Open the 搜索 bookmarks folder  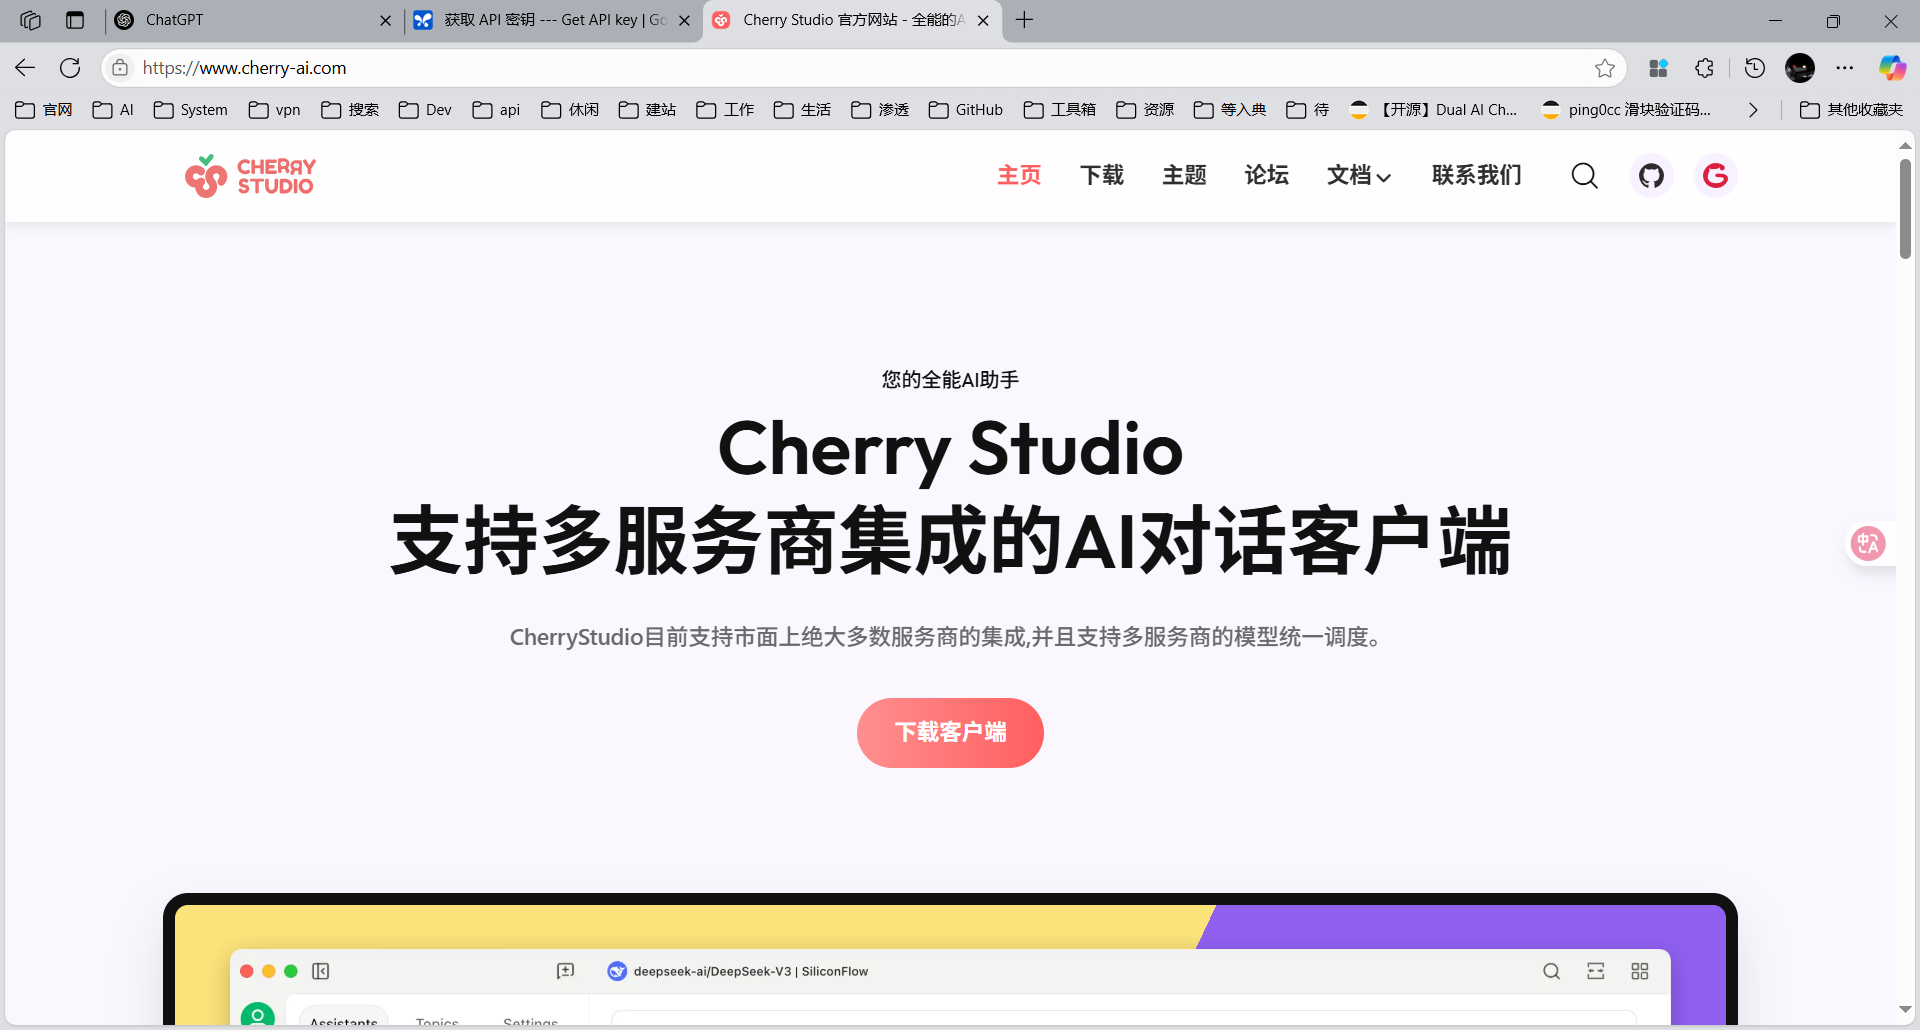[350, 110]
